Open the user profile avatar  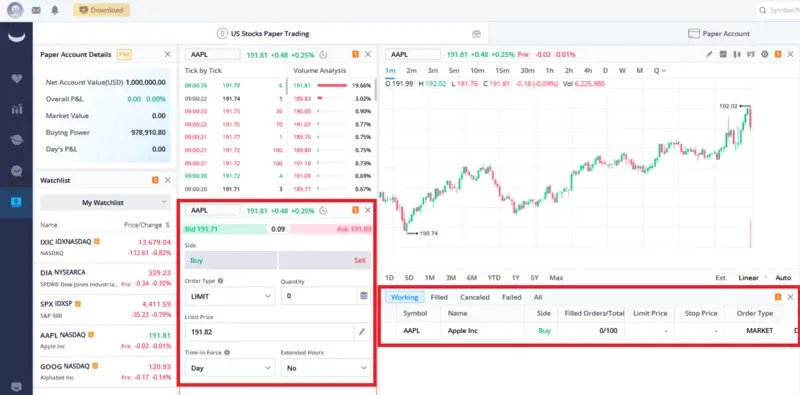pyautogui.click(x=15, y=10)
